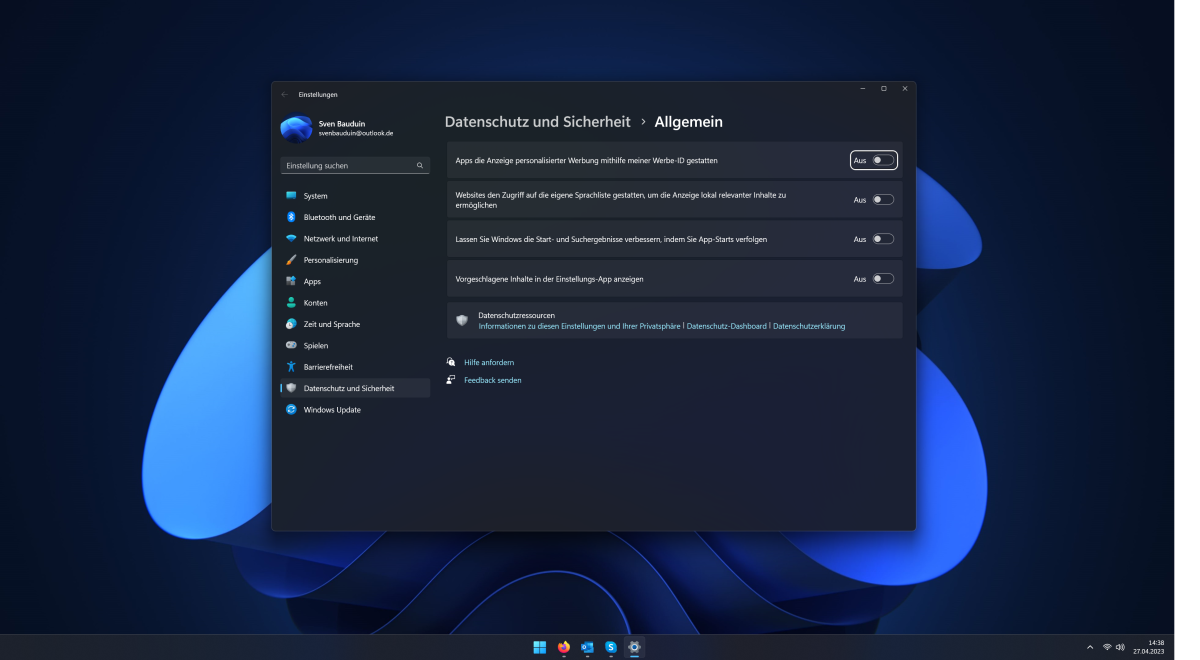Image resolution: width=1200 pixels, height=660 pixels.
Task: Open Skype from the taskbar
Action: pyautogui.click(x=611, y=647)
